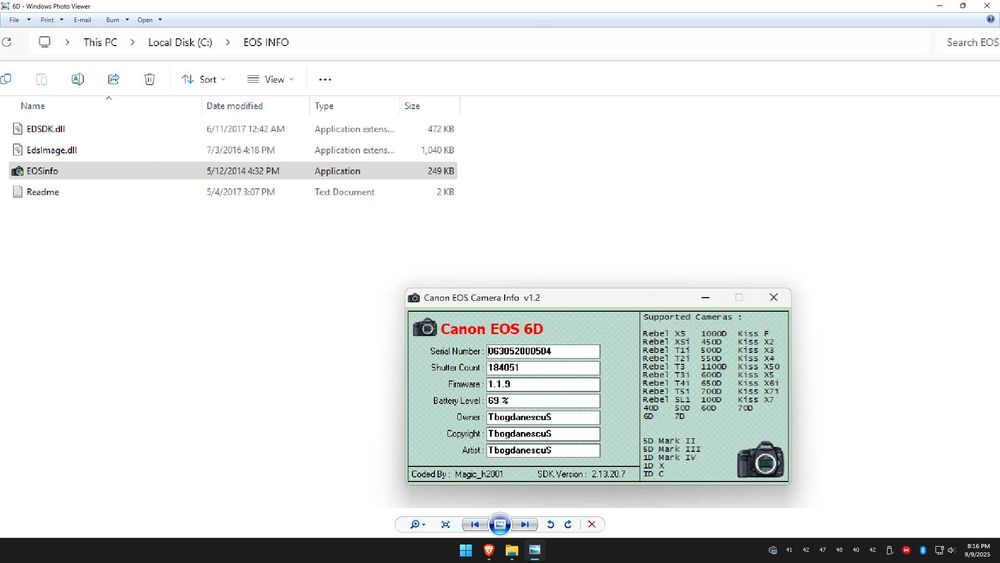Click the Paste icon in Explorer toolbar
1000x563 pixels.
tap(41, 79)
